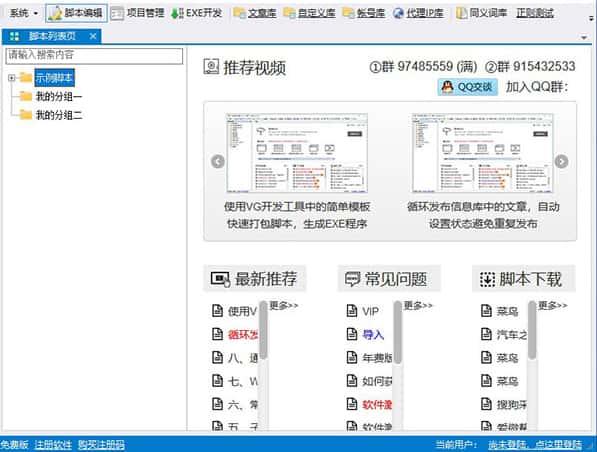The image size is (597, 452).
Task: Open the red 软件激 question link
Action: point(377,404)
